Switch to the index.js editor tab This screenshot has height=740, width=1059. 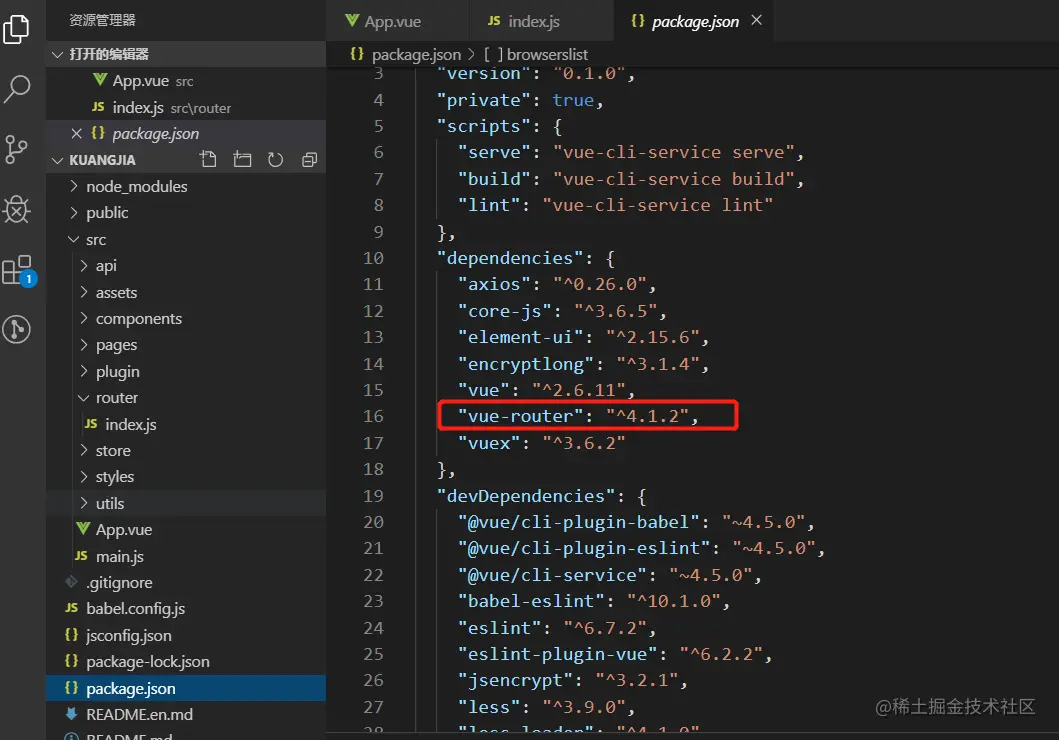point(542,21)
